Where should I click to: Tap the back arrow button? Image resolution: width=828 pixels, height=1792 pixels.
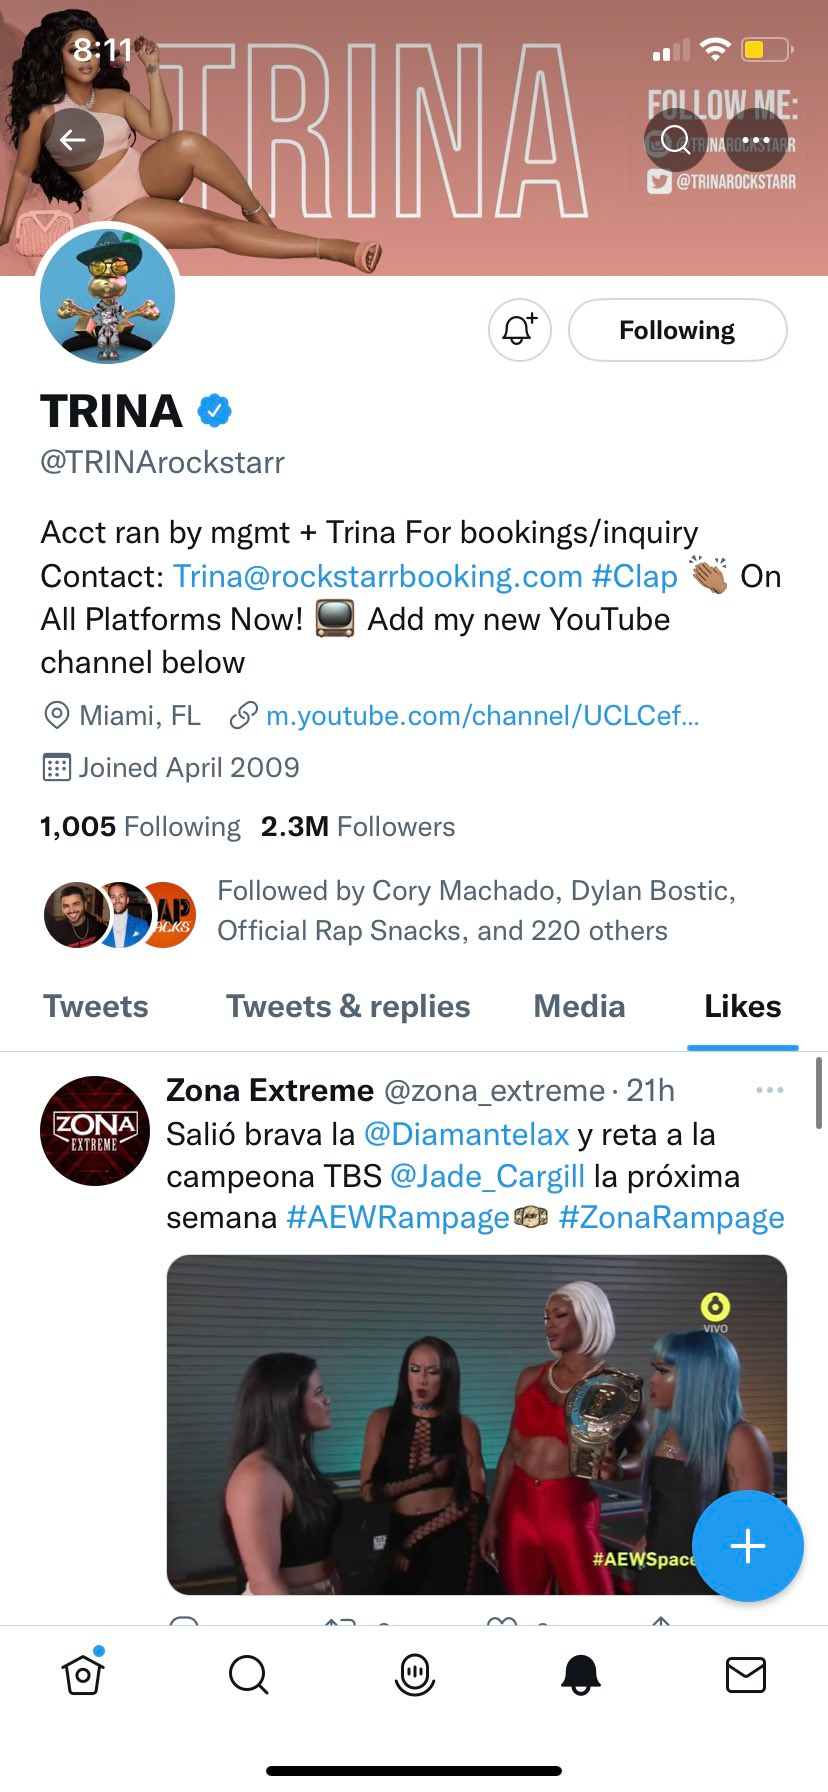(x=72, y=140)
